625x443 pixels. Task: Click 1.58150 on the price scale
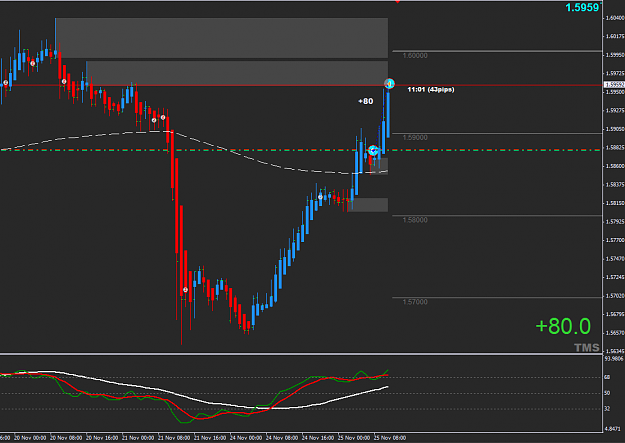tap(615, 203)
